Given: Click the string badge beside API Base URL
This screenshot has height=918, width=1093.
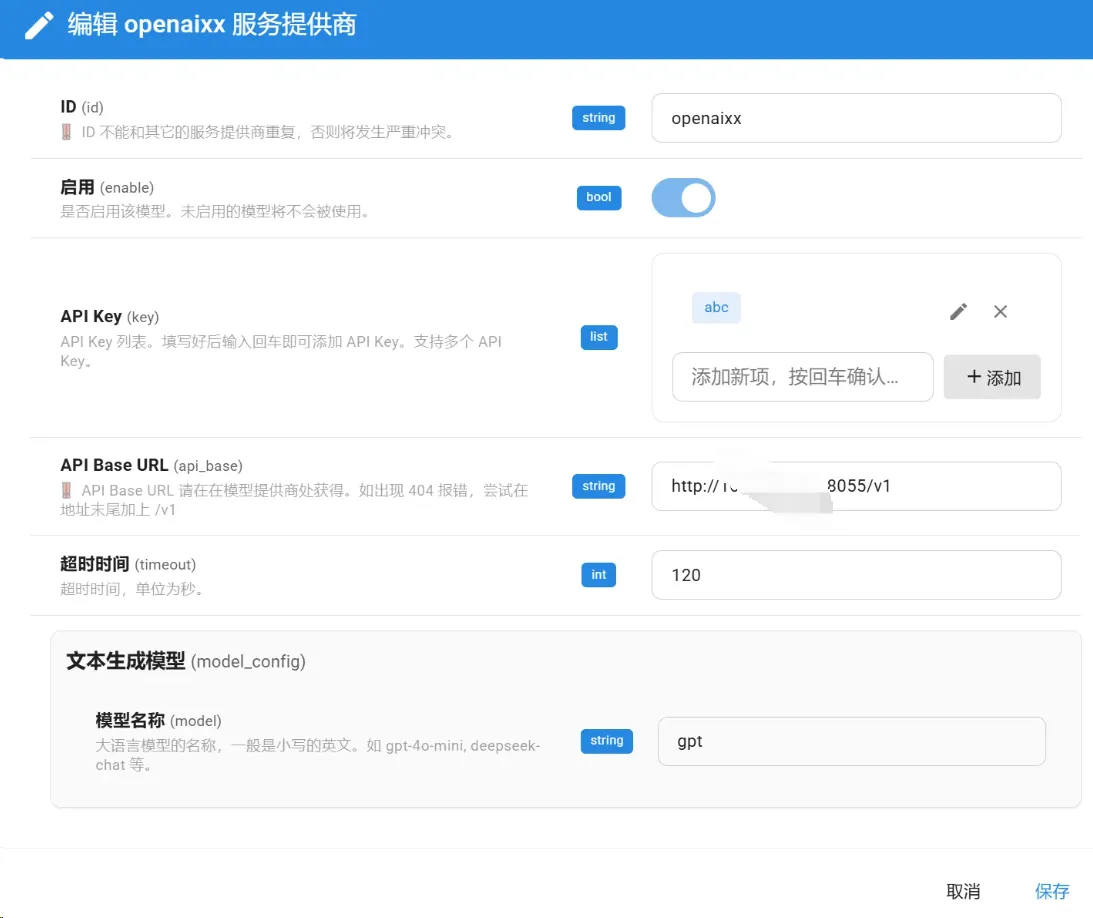Looking at the screenshot, I should click(x=598, y=486).
